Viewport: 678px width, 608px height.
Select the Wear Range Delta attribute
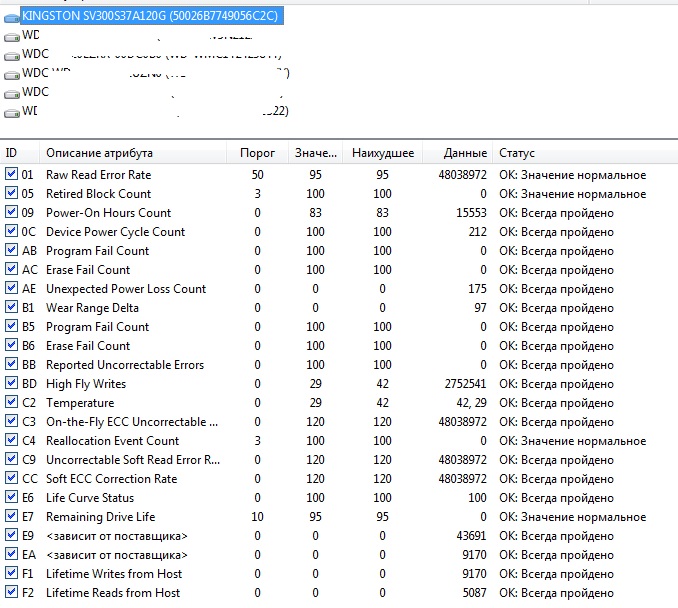point(92,308)
